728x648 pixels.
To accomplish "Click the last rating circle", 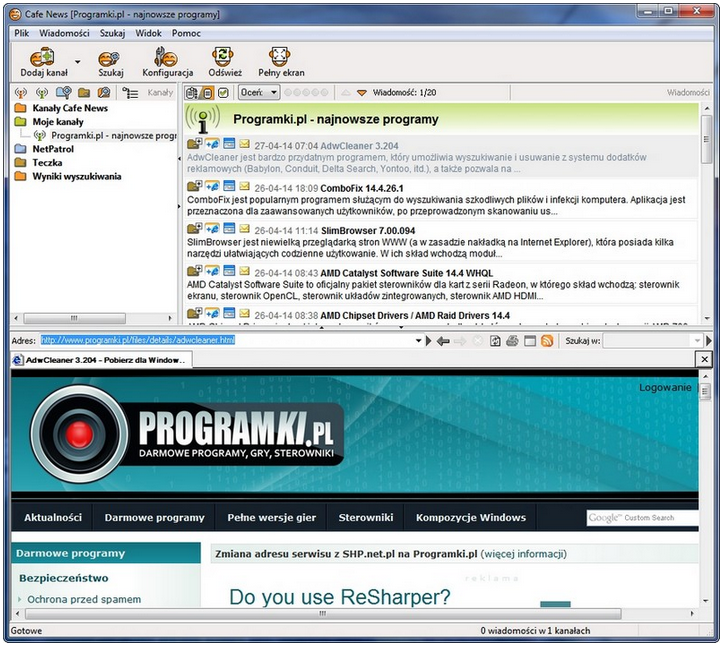I will tap(324, 92).
